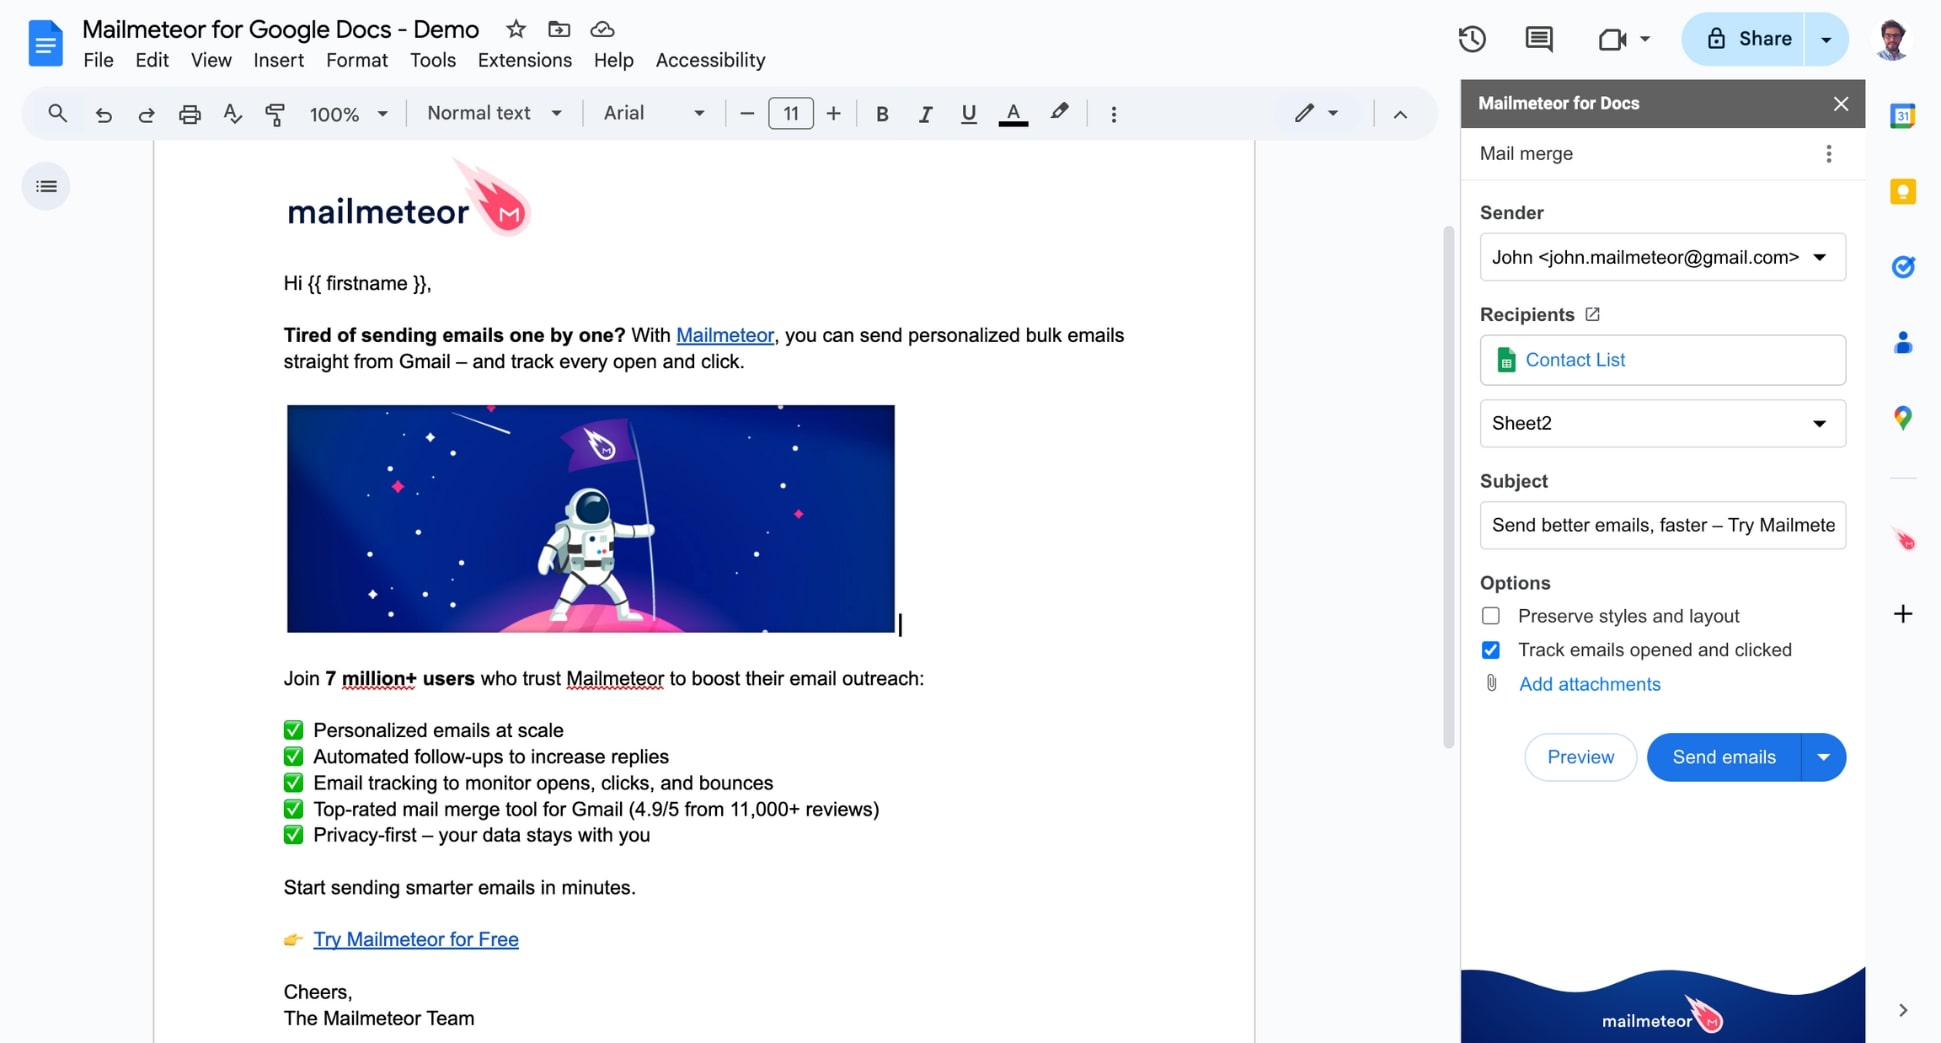
Task: Increase font size with plus
Action: tap(833, 114)
